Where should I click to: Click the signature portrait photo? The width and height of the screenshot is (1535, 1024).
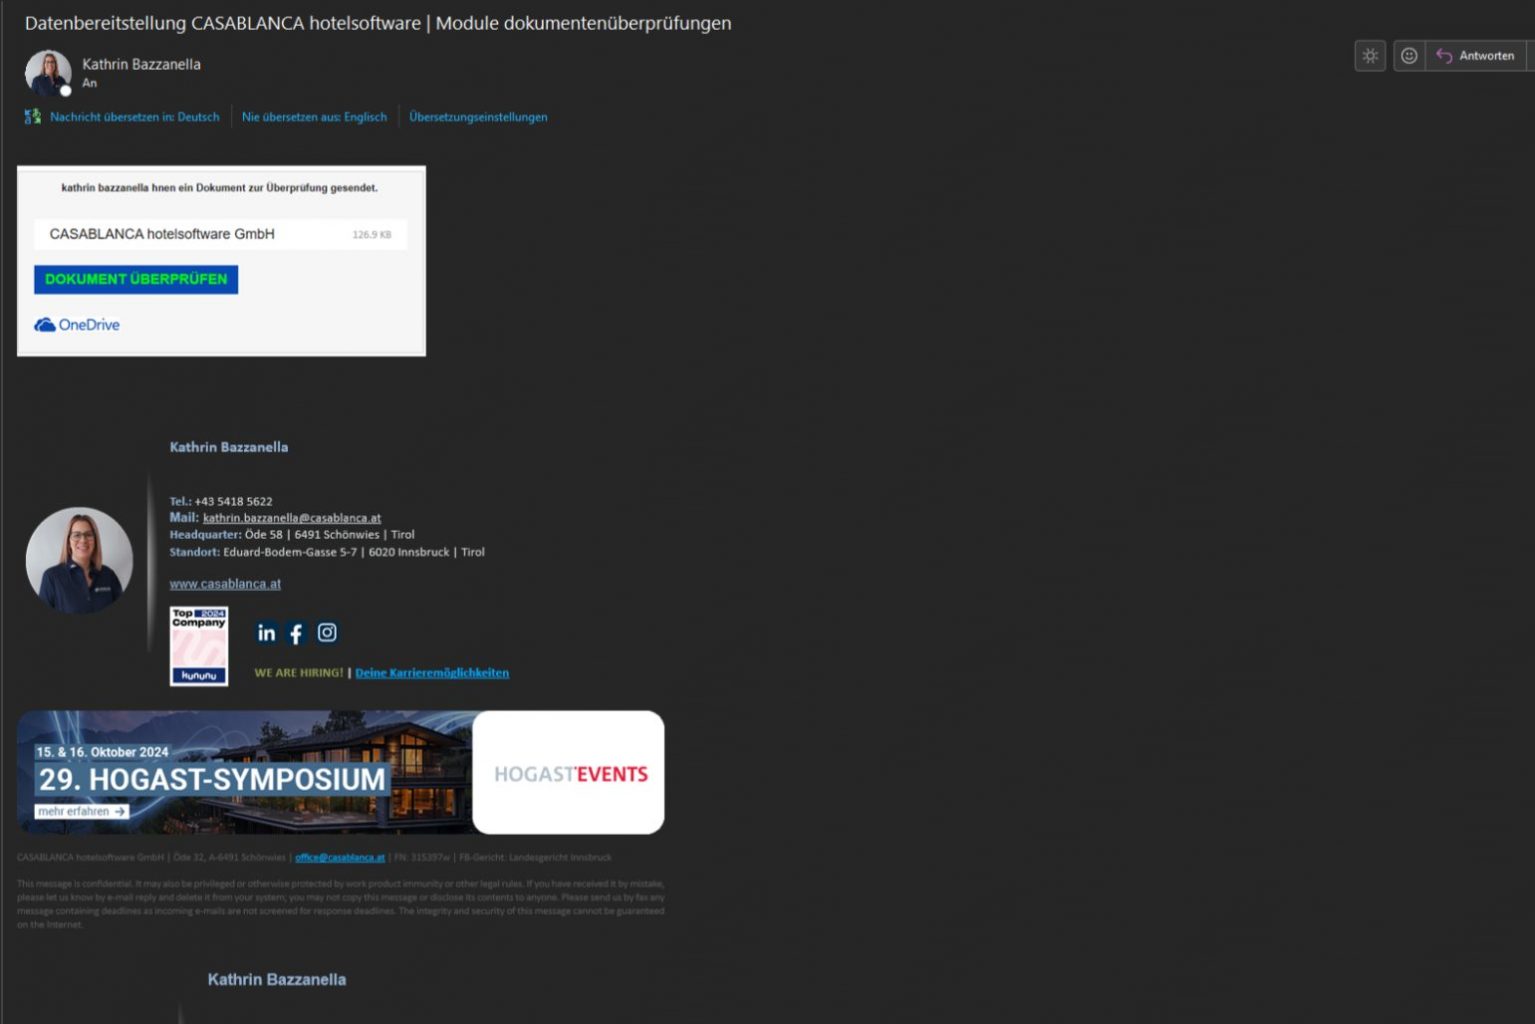(x=79, y=559)
